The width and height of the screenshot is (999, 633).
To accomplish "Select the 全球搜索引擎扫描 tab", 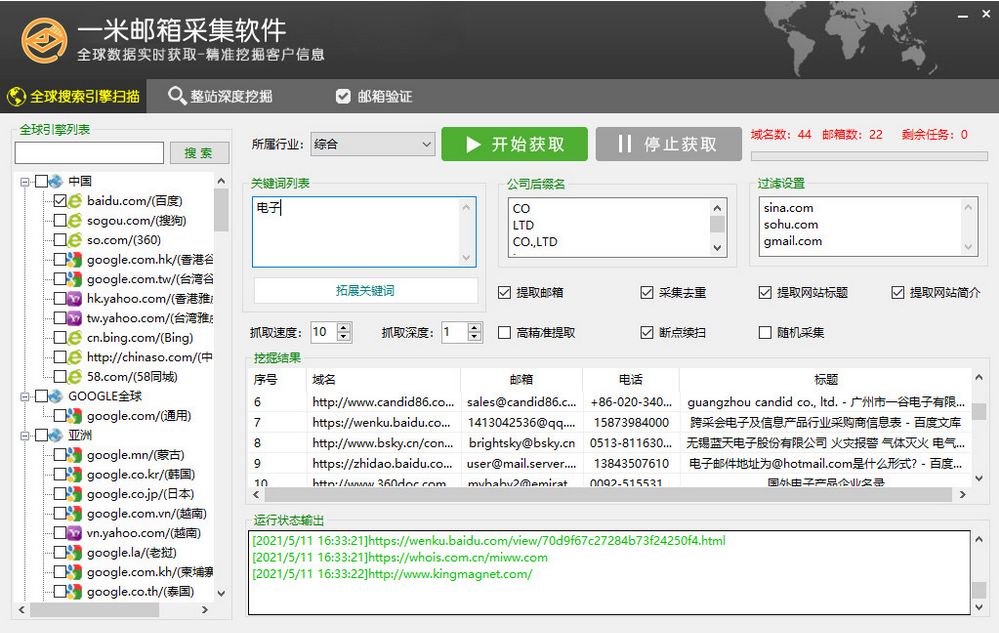I will 74,97.
